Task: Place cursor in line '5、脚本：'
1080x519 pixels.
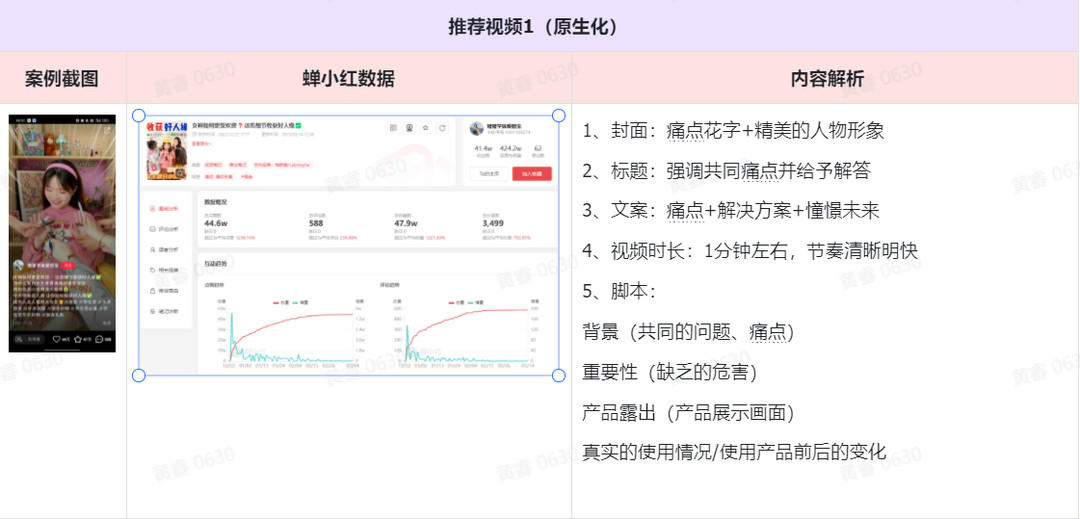Action: [x=620, y=291]
